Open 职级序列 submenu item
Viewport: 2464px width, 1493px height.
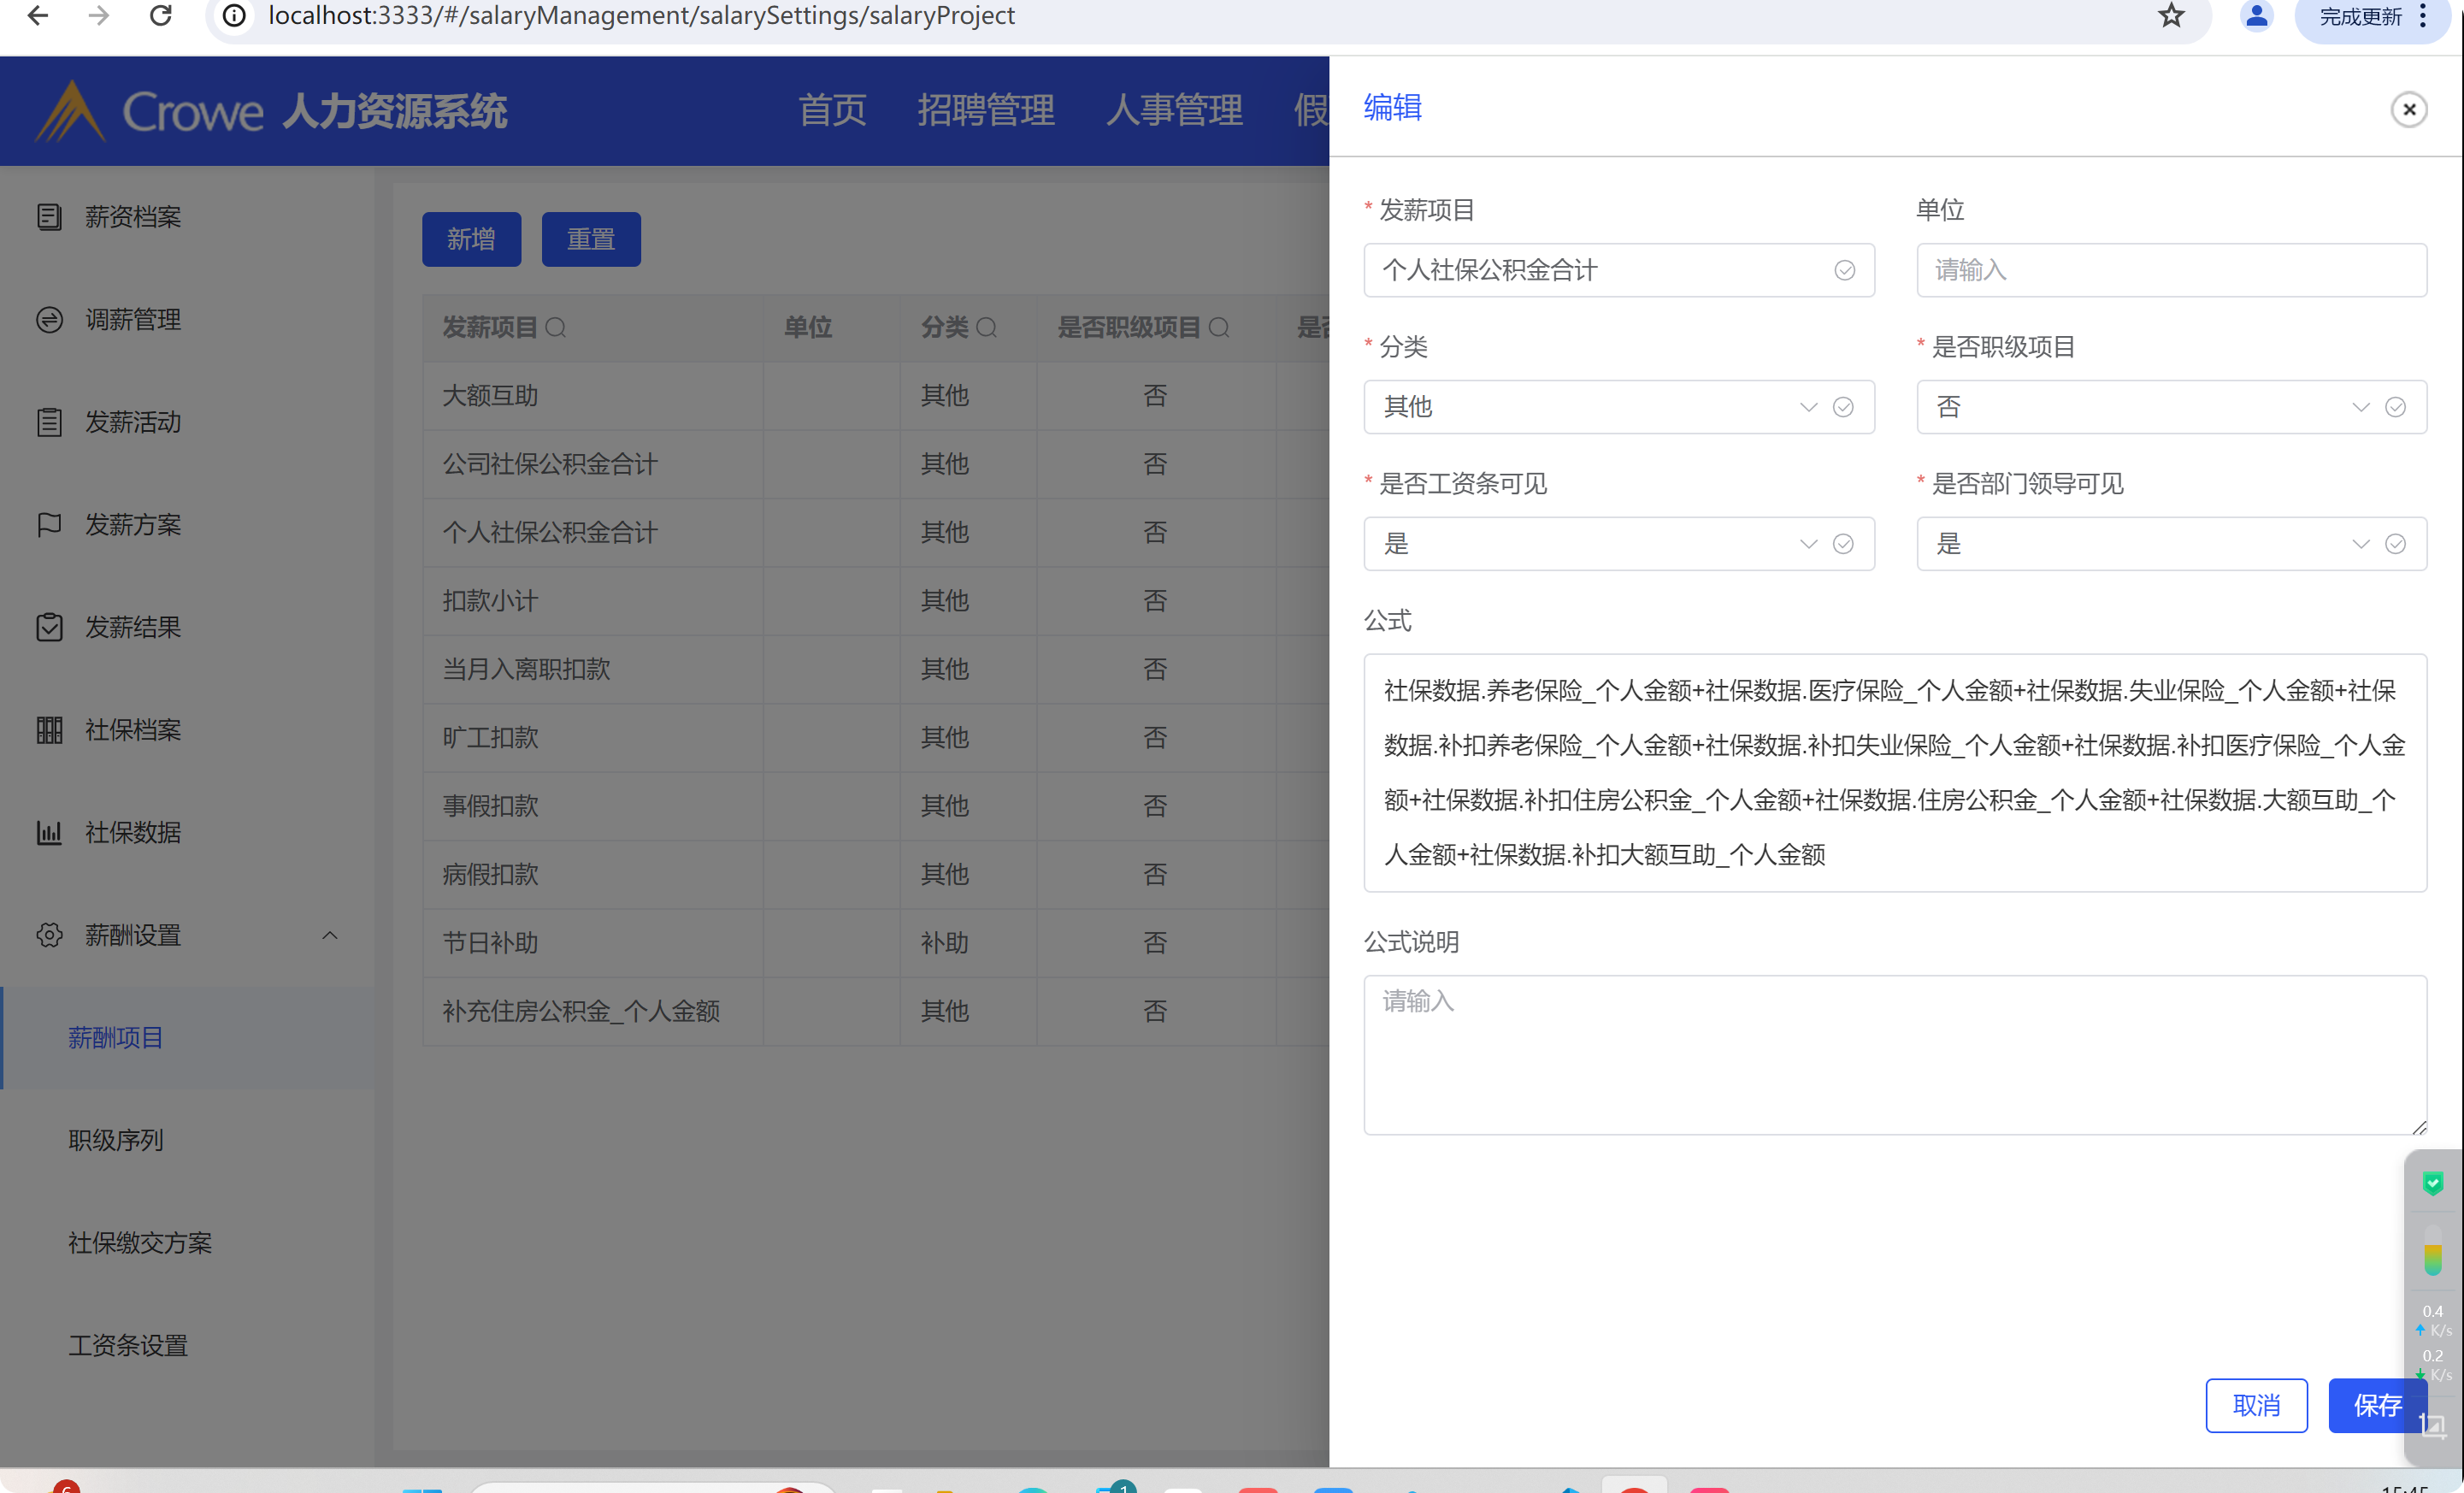(x=116, y=1140)
